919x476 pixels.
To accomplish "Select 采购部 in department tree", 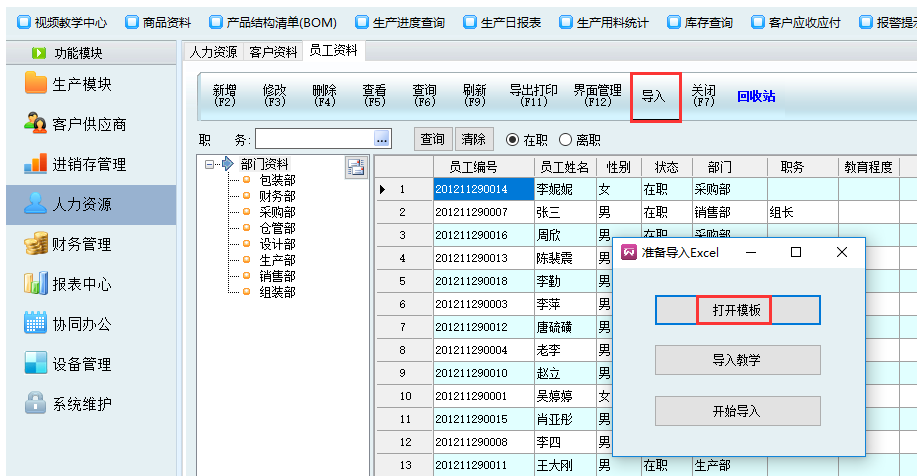I will 277,212.
